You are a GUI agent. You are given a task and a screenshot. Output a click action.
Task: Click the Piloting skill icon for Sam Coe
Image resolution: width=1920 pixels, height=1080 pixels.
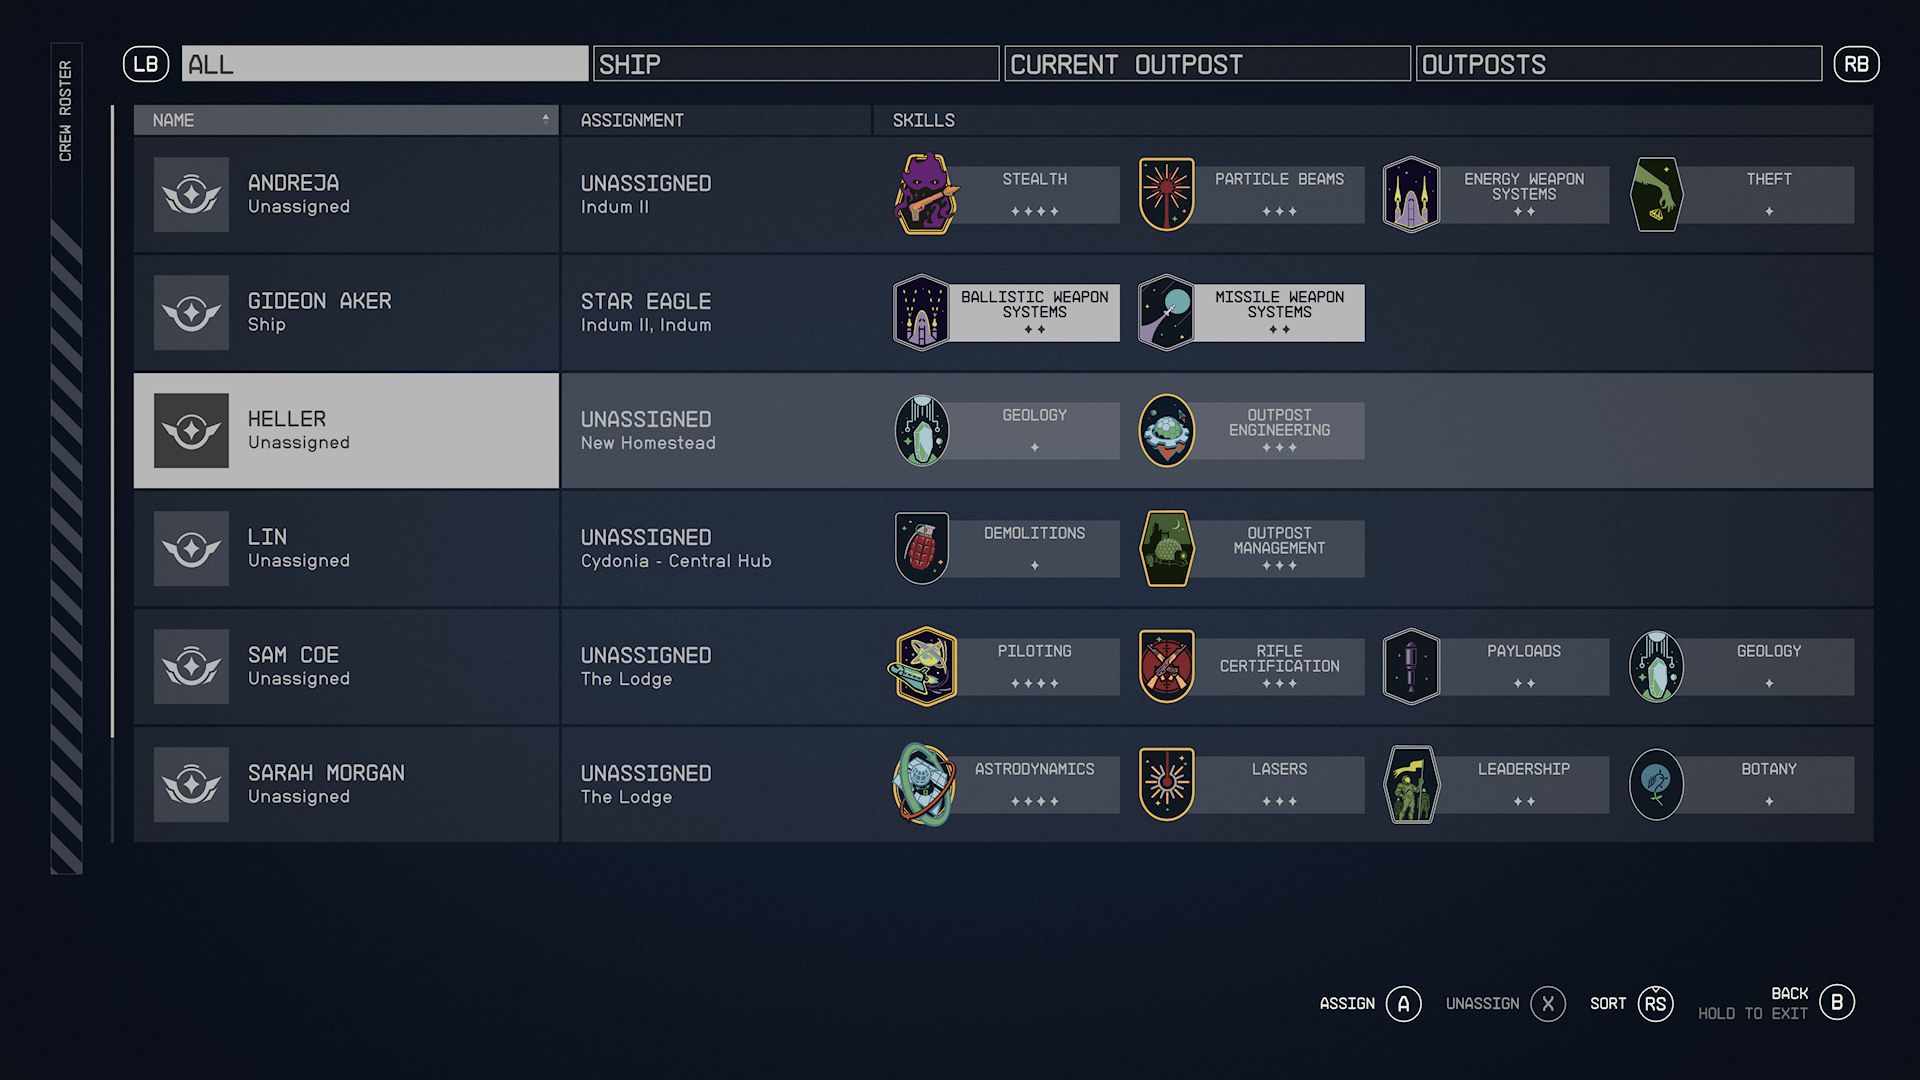coord(923,665)
